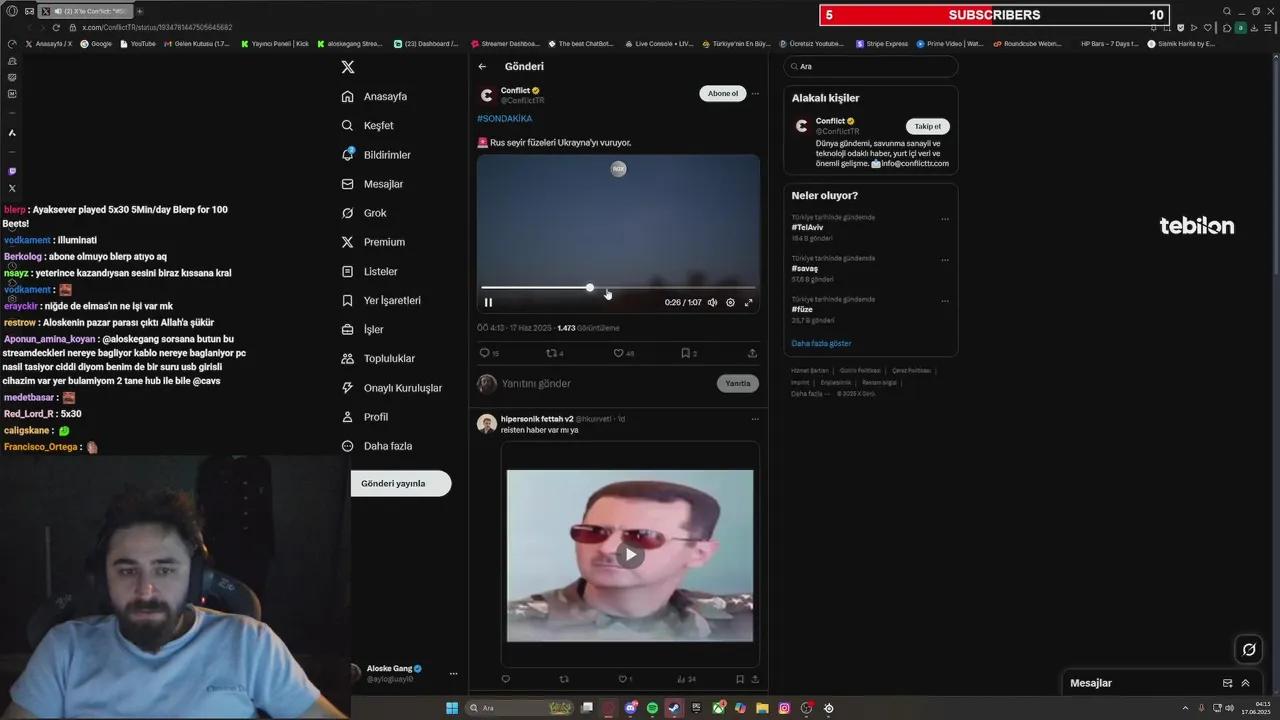1280x720 pixels.
Task: Open the Conflict post more-options menu
Action: 755,93
